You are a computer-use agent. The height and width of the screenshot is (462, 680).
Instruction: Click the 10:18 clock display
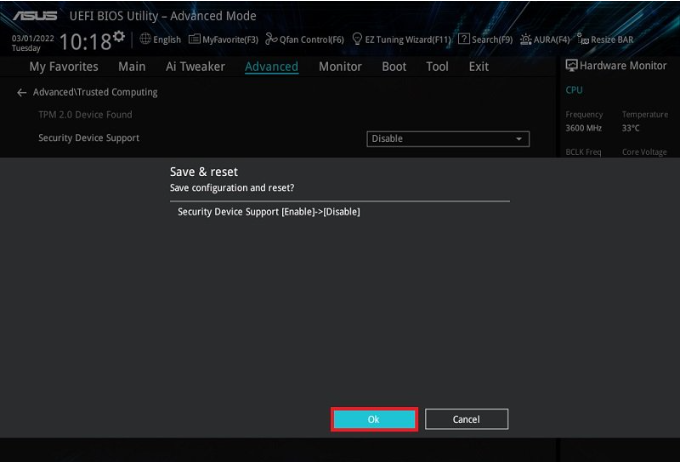(x=85, y=42)
